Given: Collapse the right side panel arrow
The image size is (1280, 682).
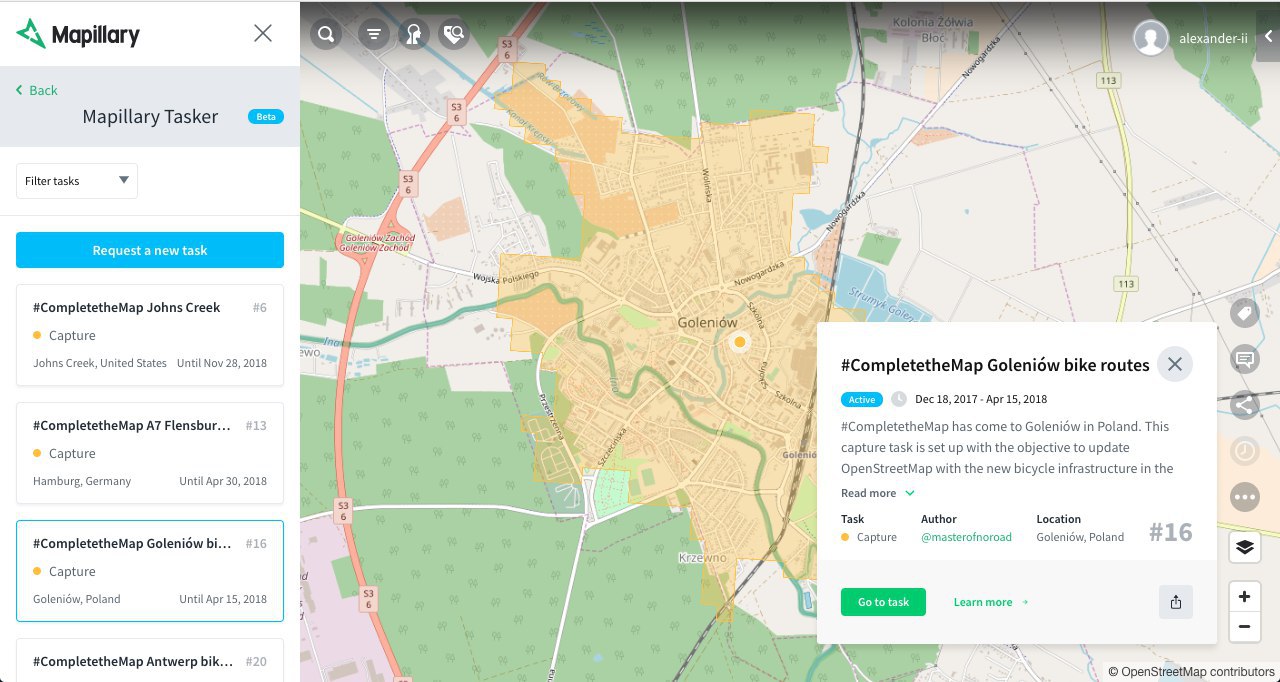Looking at the screenshot, I should 1268,37.
